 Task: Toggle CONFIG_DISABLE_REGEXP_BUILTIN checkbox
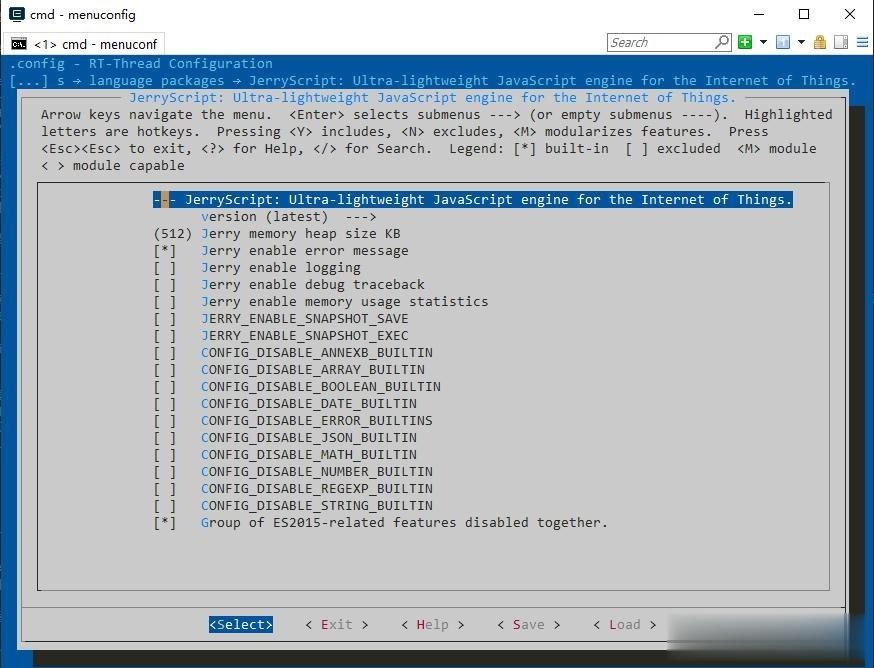(x=164, y=489)
